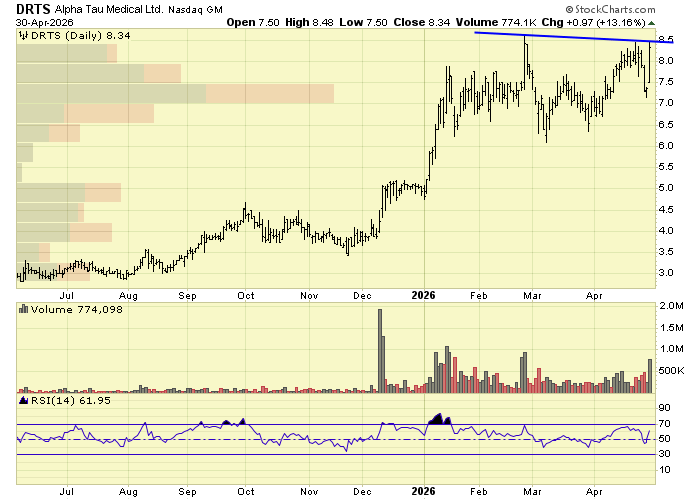Click the Close 8.34 value
700x500 pixels.
(421, 22)
